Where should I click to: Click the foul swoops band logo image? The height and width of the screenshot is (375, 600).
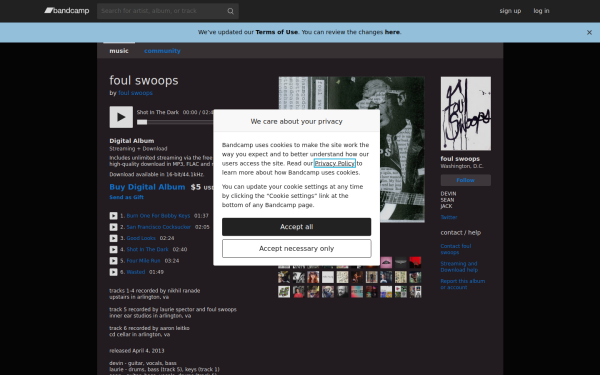click(466, 114)
